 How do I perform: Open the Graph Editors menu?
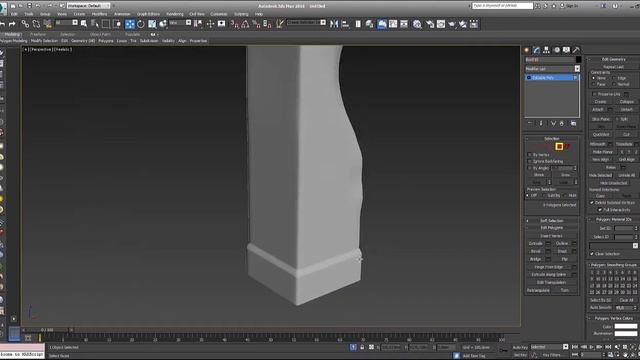click(x=148, y=14)
